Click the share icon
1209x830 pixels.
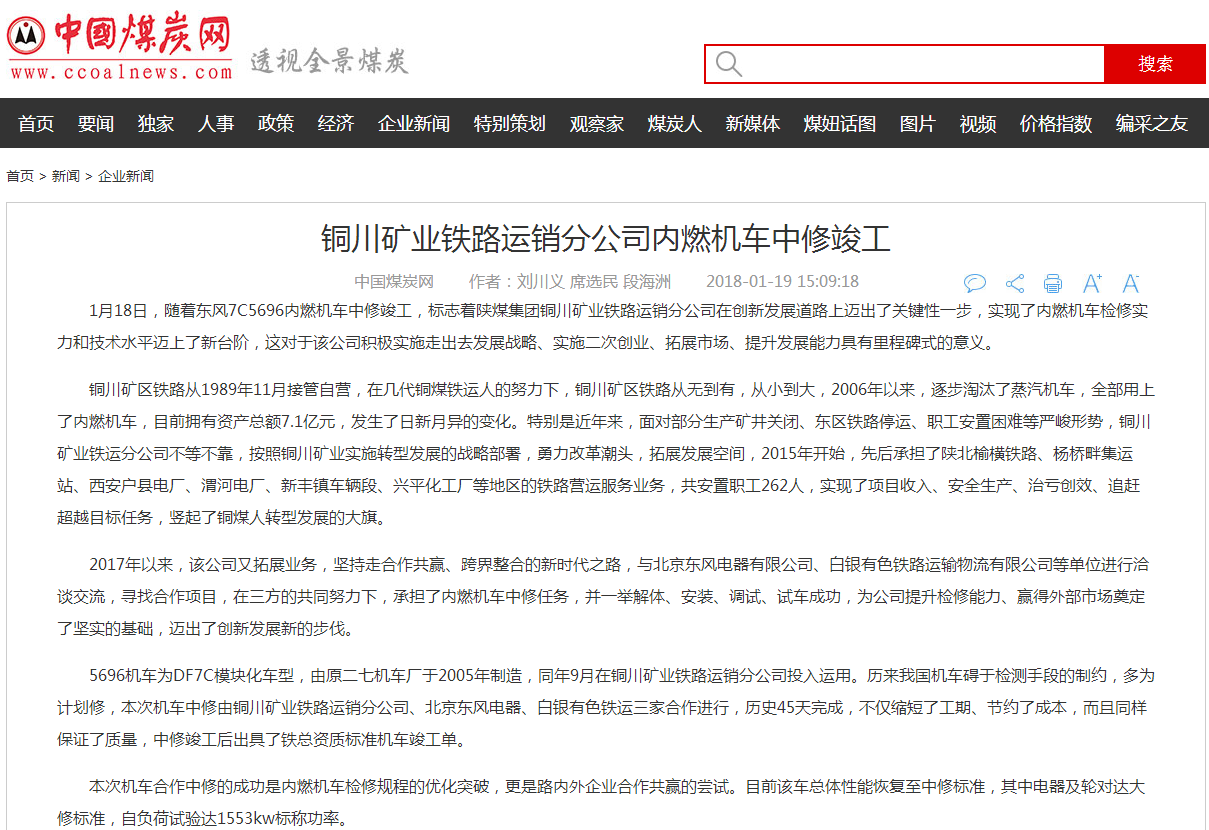[1014, 283]
